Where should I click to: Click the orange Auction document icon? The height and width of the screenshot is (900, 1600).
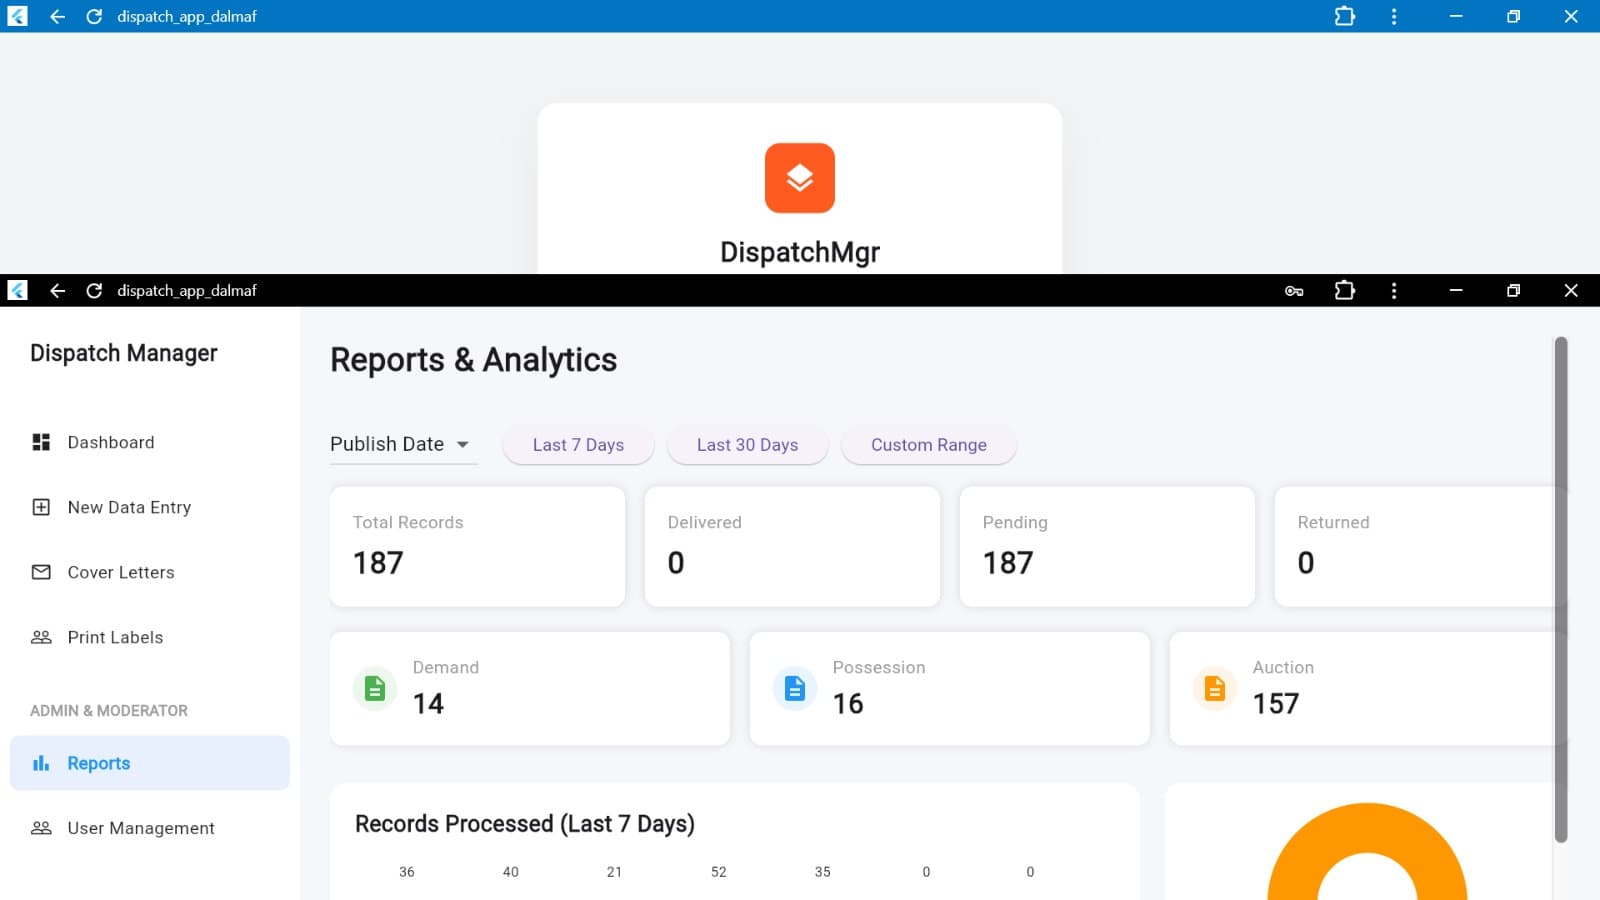coord(1215,688)
